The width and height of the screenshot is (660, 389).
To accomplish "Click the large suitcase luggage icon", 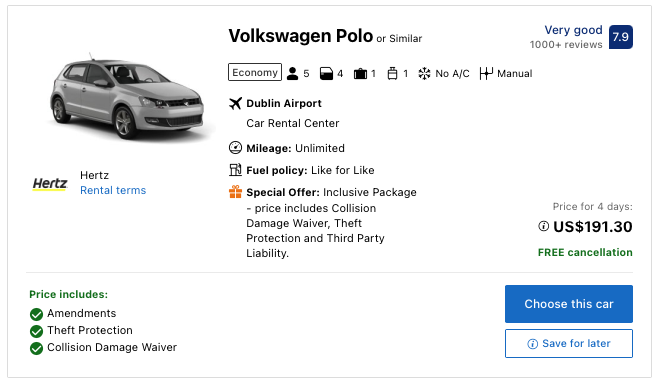I will (360, 74).
